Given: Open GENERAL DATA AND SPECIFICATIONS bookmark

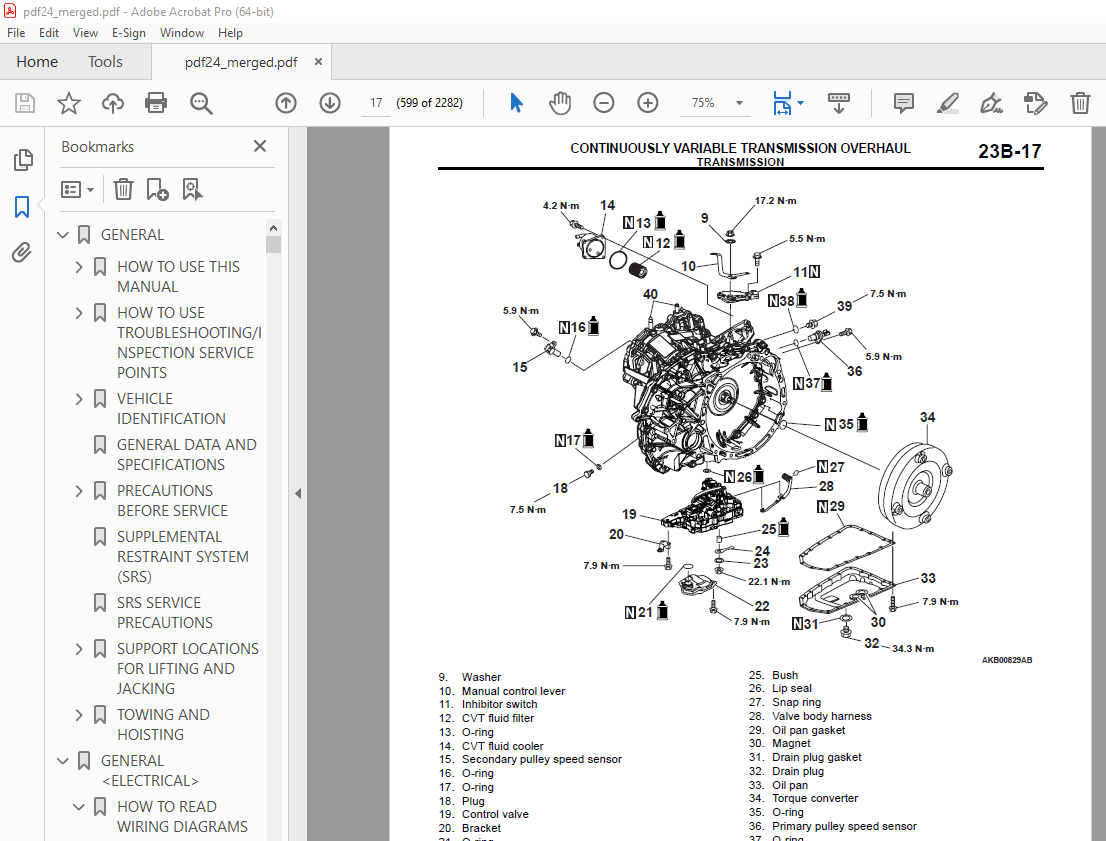Looking at the screenshot, I should 186,454.
